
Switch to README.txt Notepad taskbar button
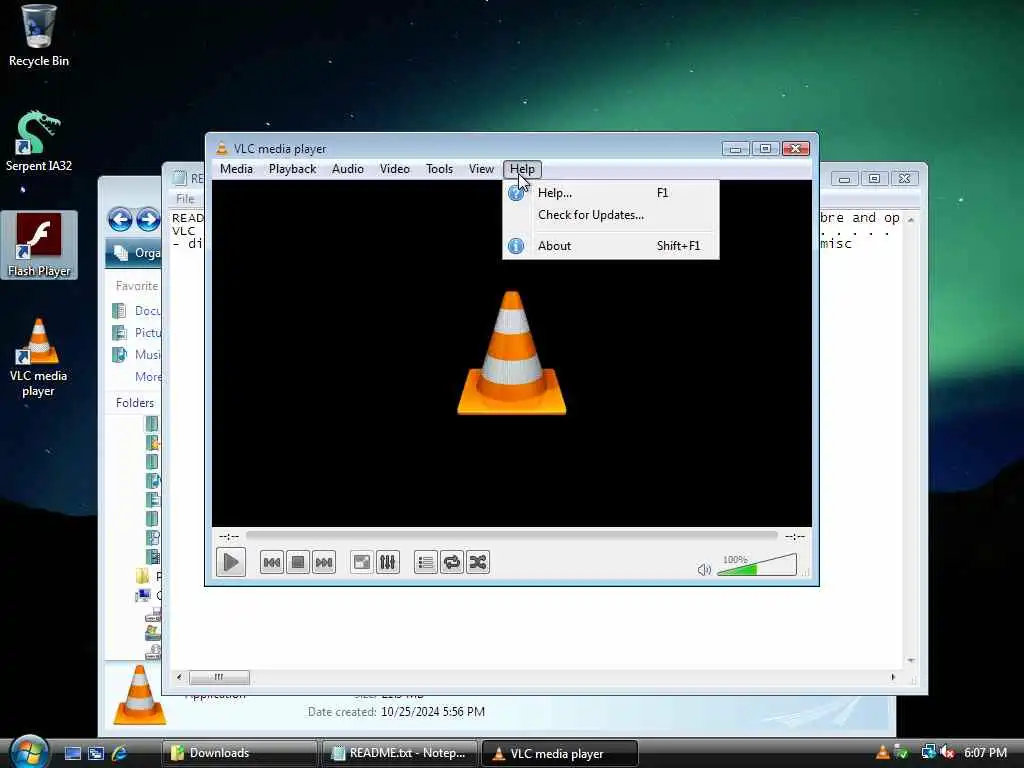(x=400, y=753)
